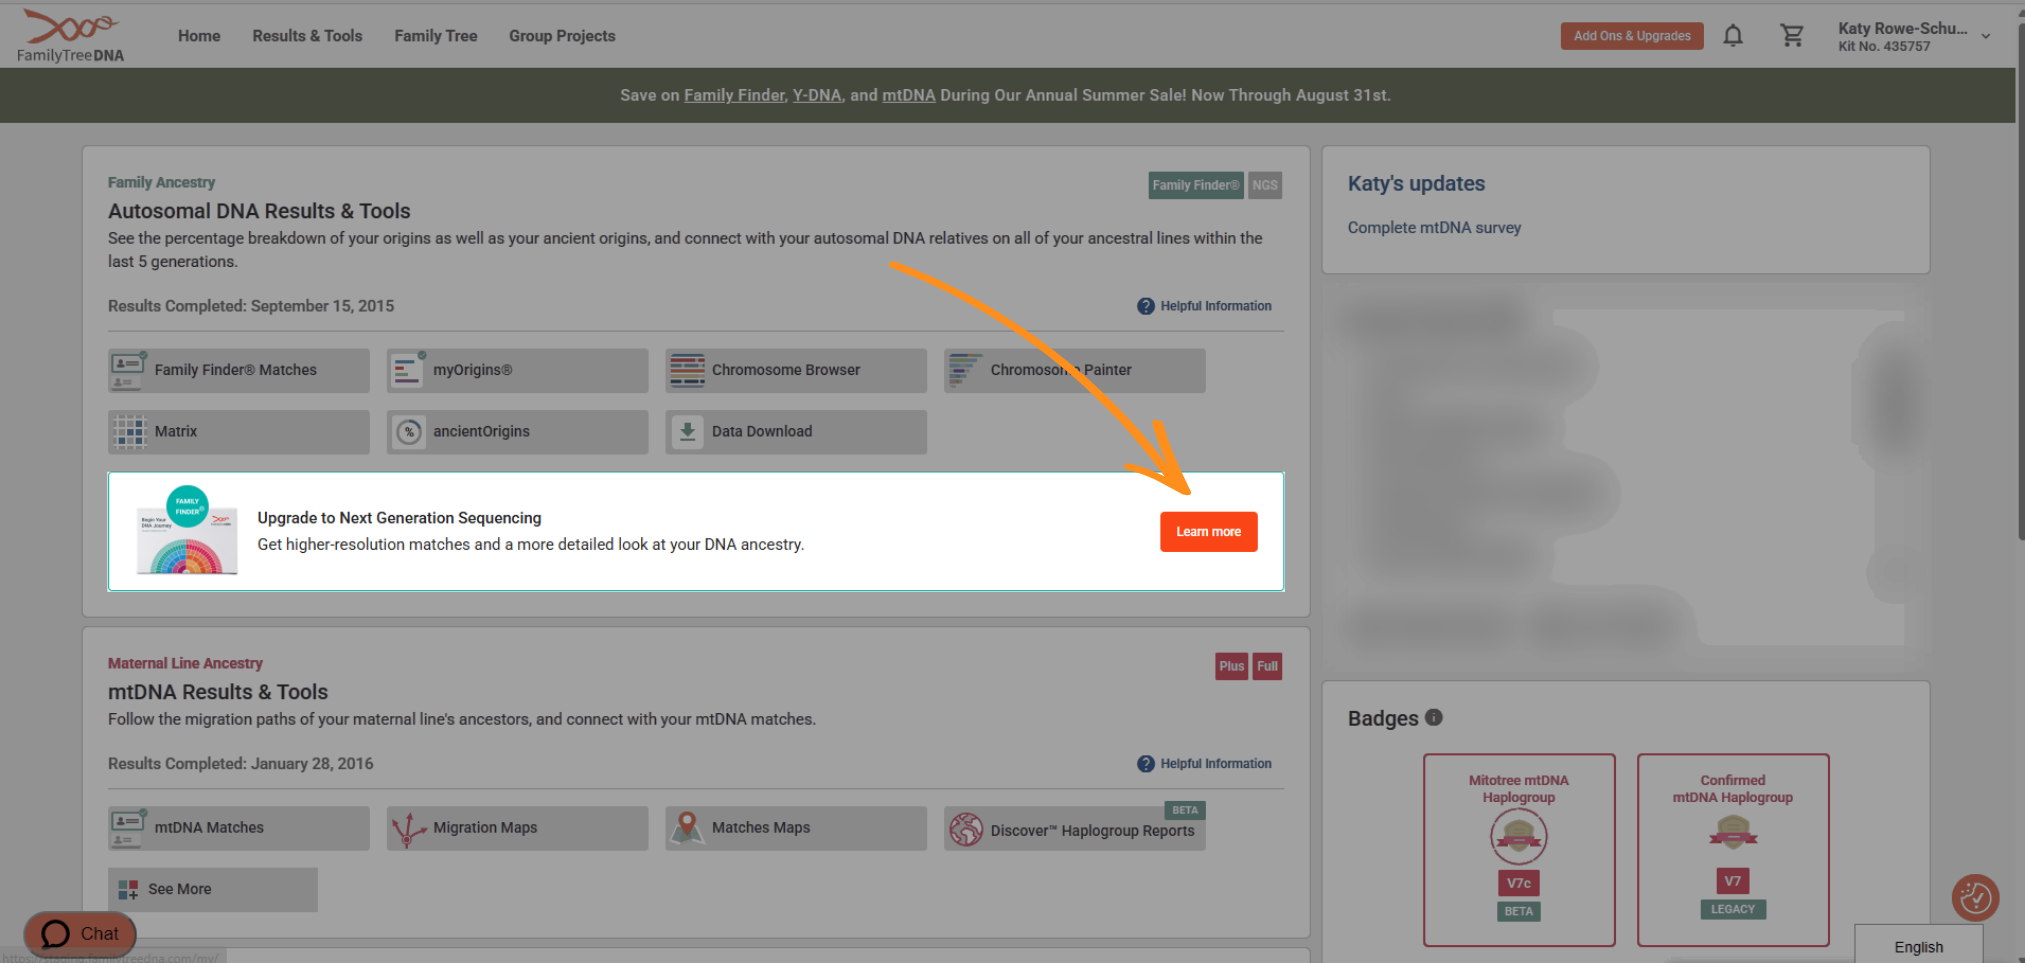Open the Complete mtDNA survey link
The width and height of the screenshot is (2025, 963).
tap(1434, 228)
